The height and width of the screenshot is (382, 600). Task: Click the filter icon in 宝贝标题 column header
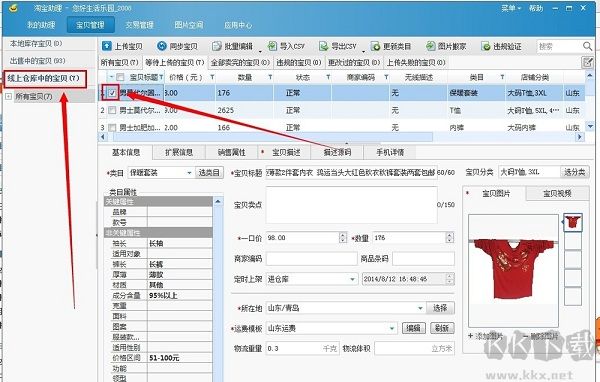161,77
